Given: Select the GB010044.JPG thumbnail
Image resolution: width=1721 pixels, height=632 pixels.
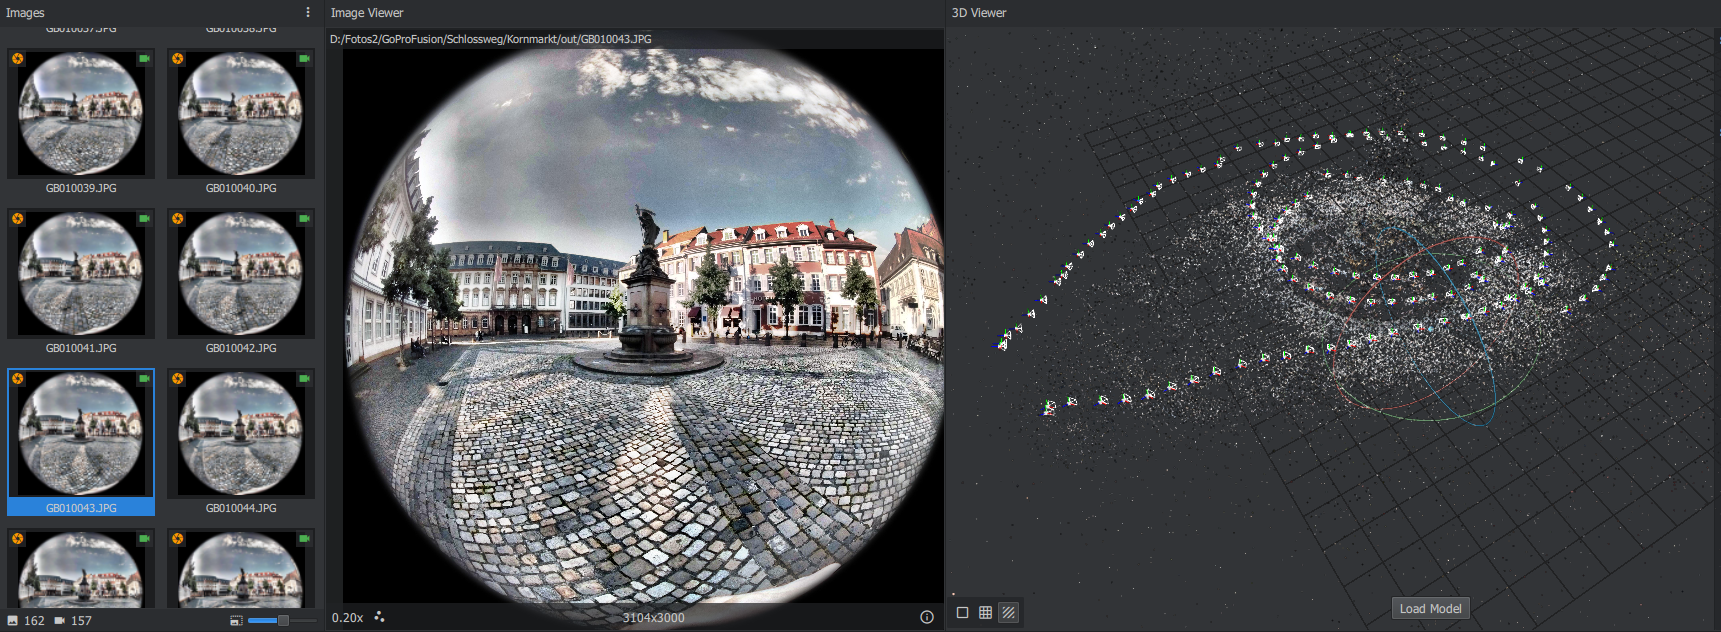Looking at the screenshot, I should tap(241, 433).
